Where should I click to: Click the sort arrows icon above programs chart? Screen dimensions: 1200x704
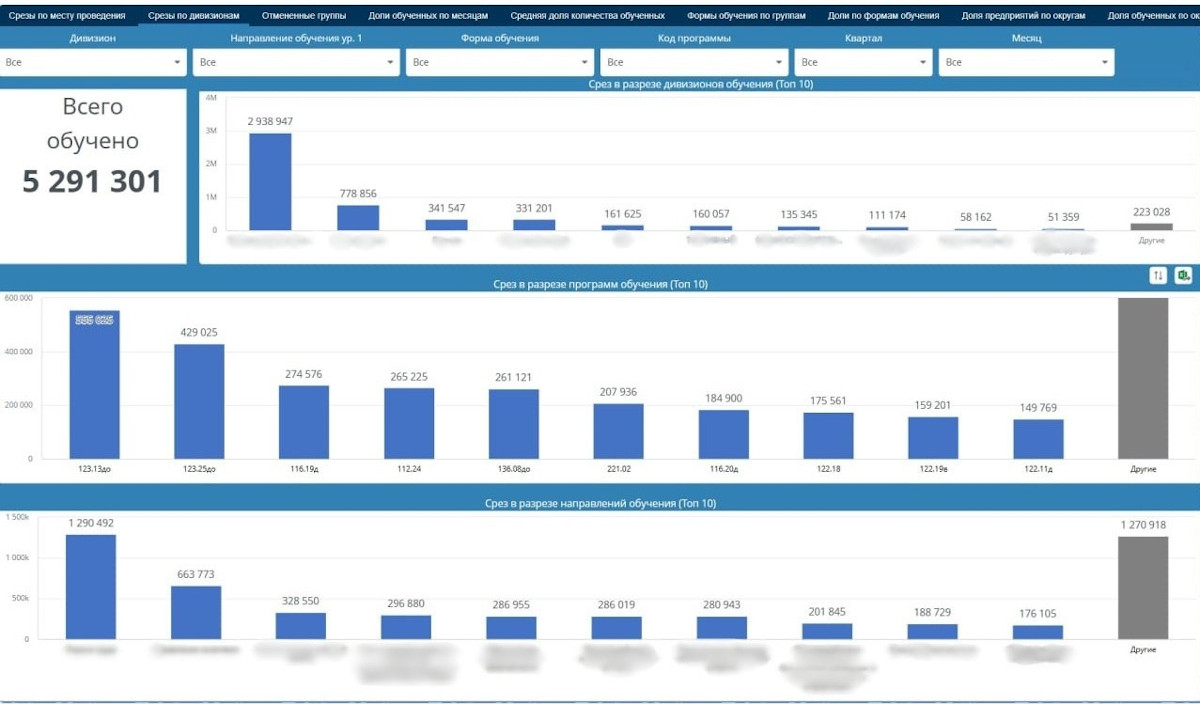(1158, 276)
